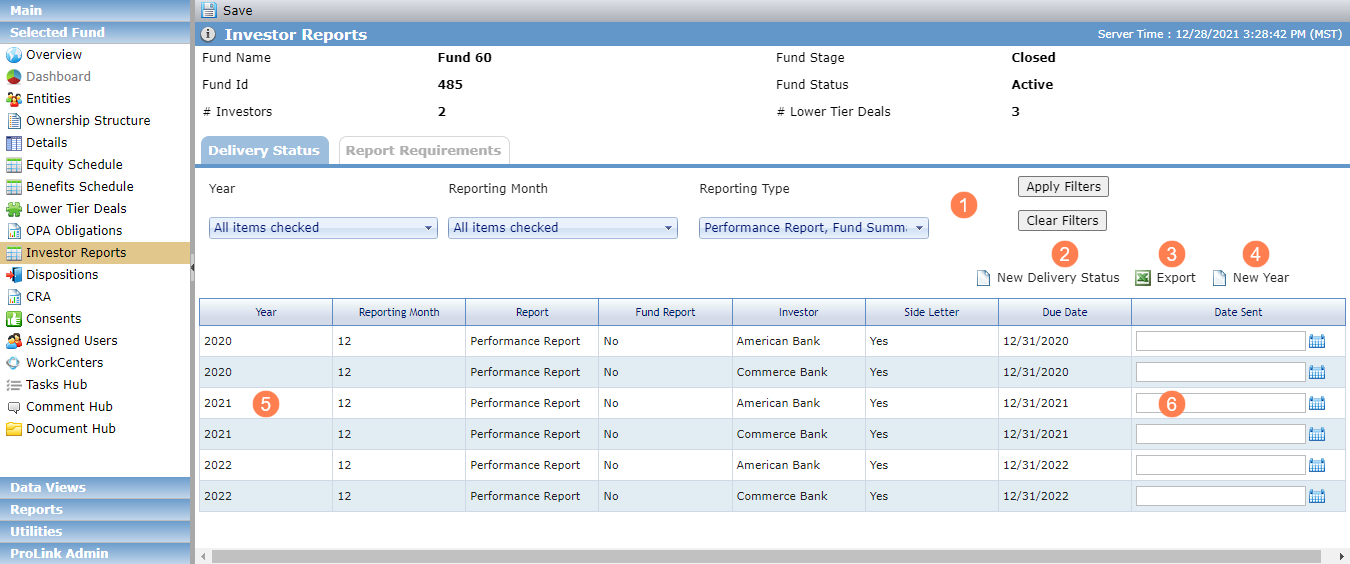1350x564 pixels.
Task: Click the Lower Tier Deals clover icon
Action: [x=14, y=209]
